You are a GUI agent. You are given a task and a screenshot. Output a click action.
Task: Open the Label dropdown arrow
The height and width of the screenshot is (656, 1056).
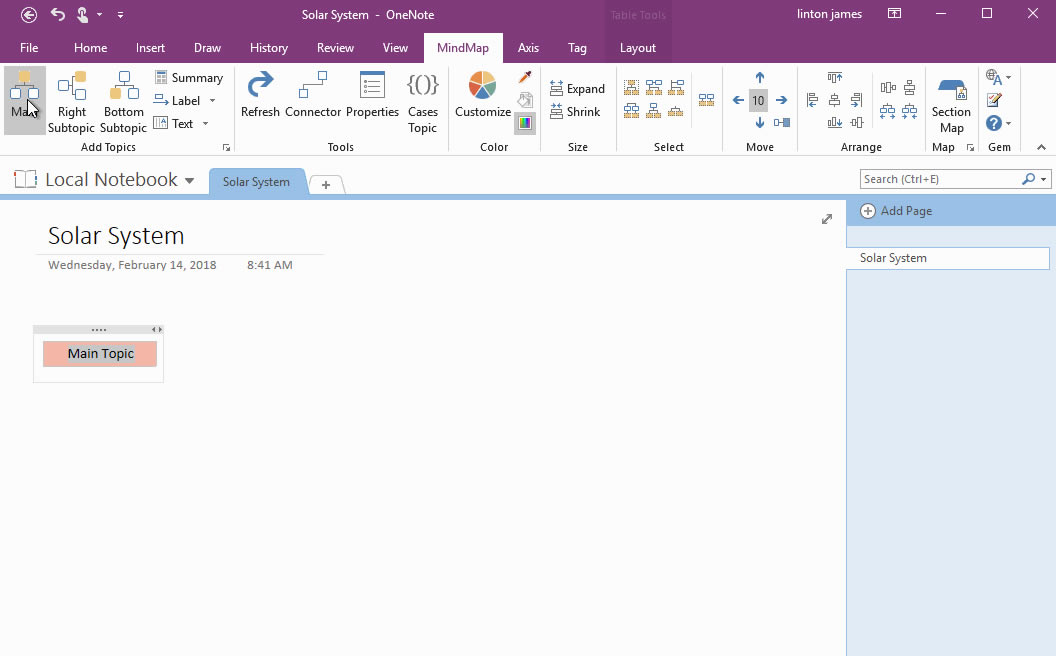213,100
